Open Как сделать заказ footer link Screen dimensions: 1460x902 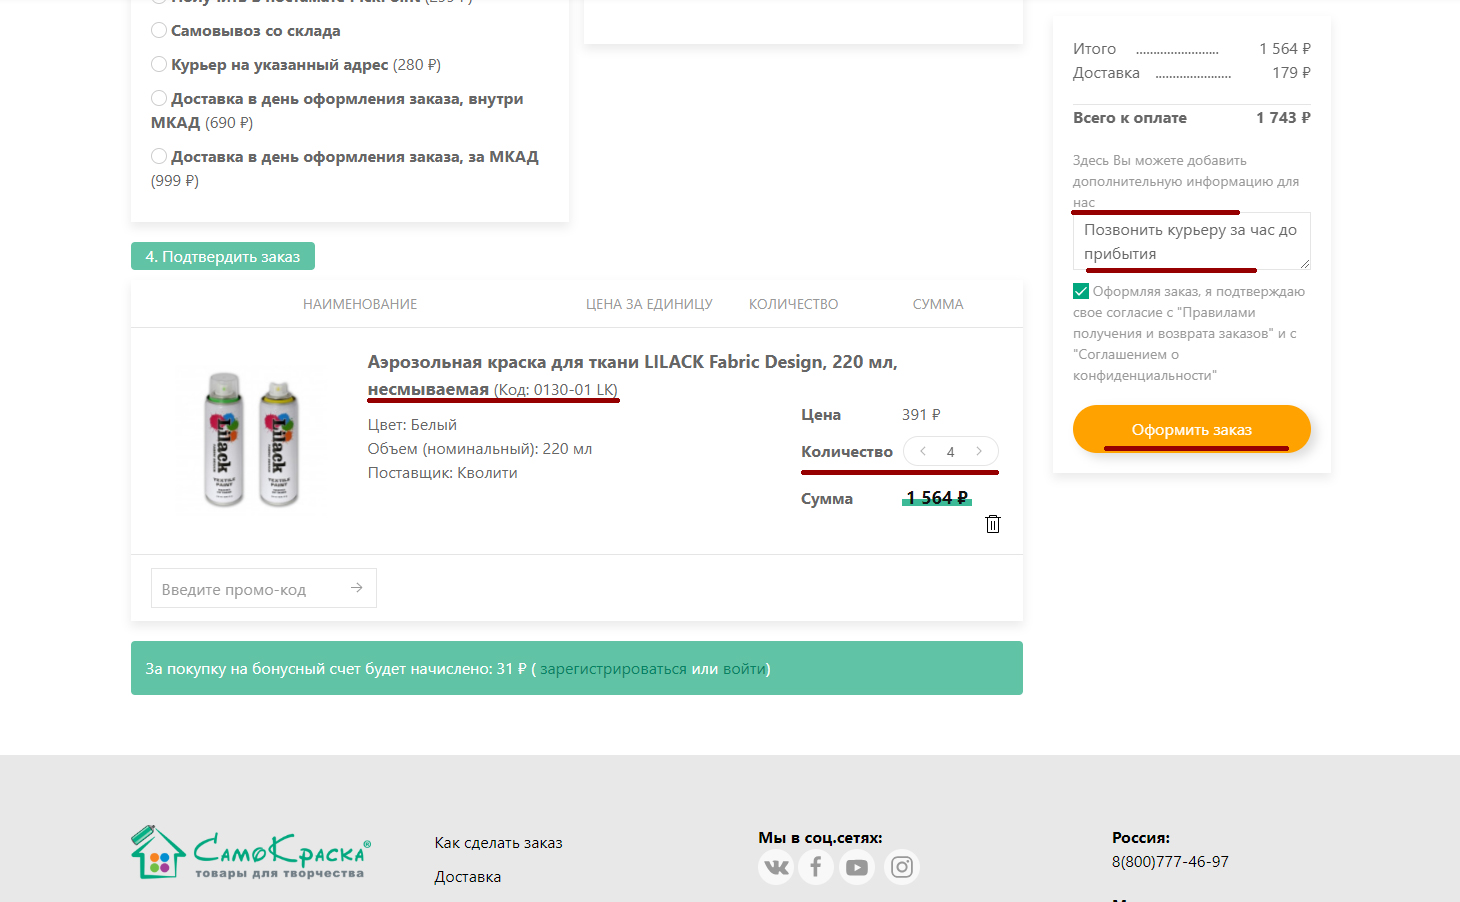pos(498,843)
